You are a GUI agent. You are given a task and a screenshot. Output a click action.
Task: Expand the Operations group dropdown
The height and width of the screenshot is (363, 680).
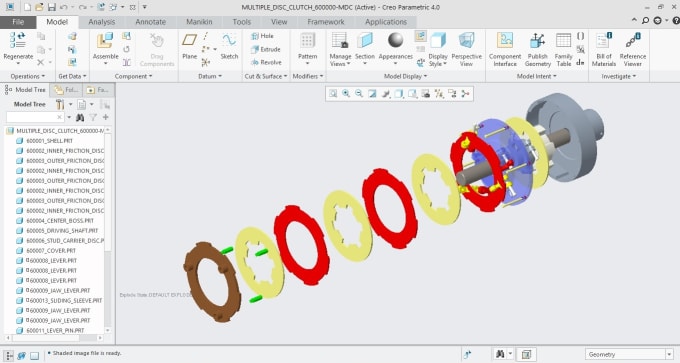(x=27, y=76)
